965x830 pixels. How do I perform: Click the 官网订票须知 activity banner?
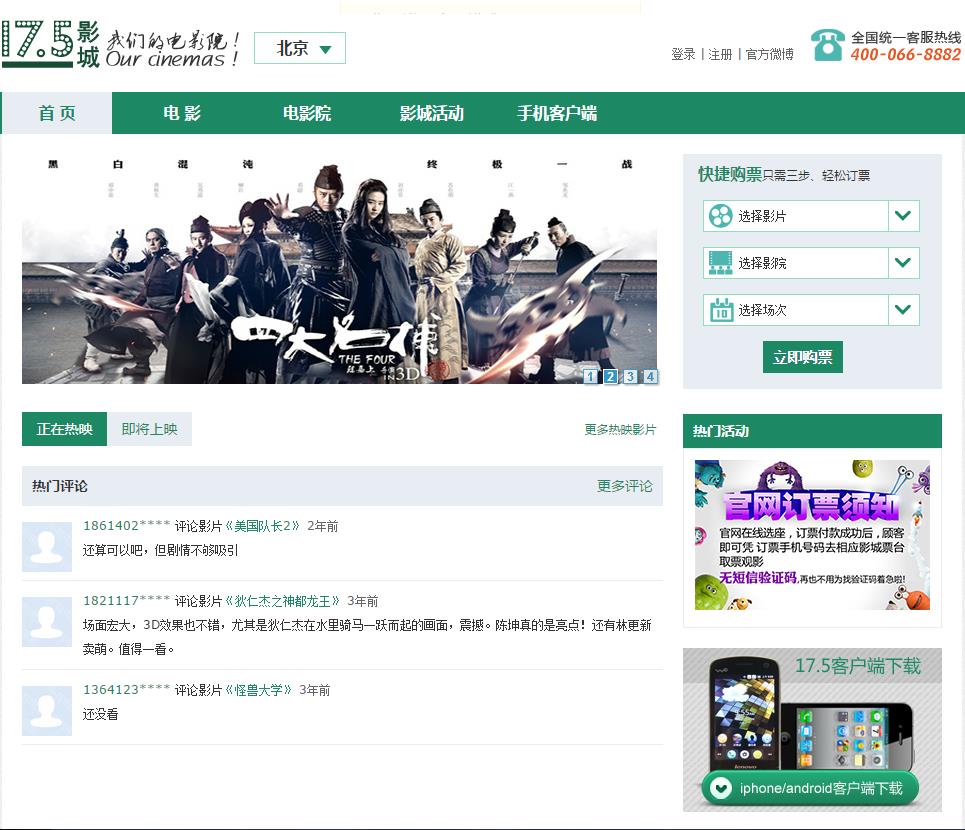(x=812, y=535)
